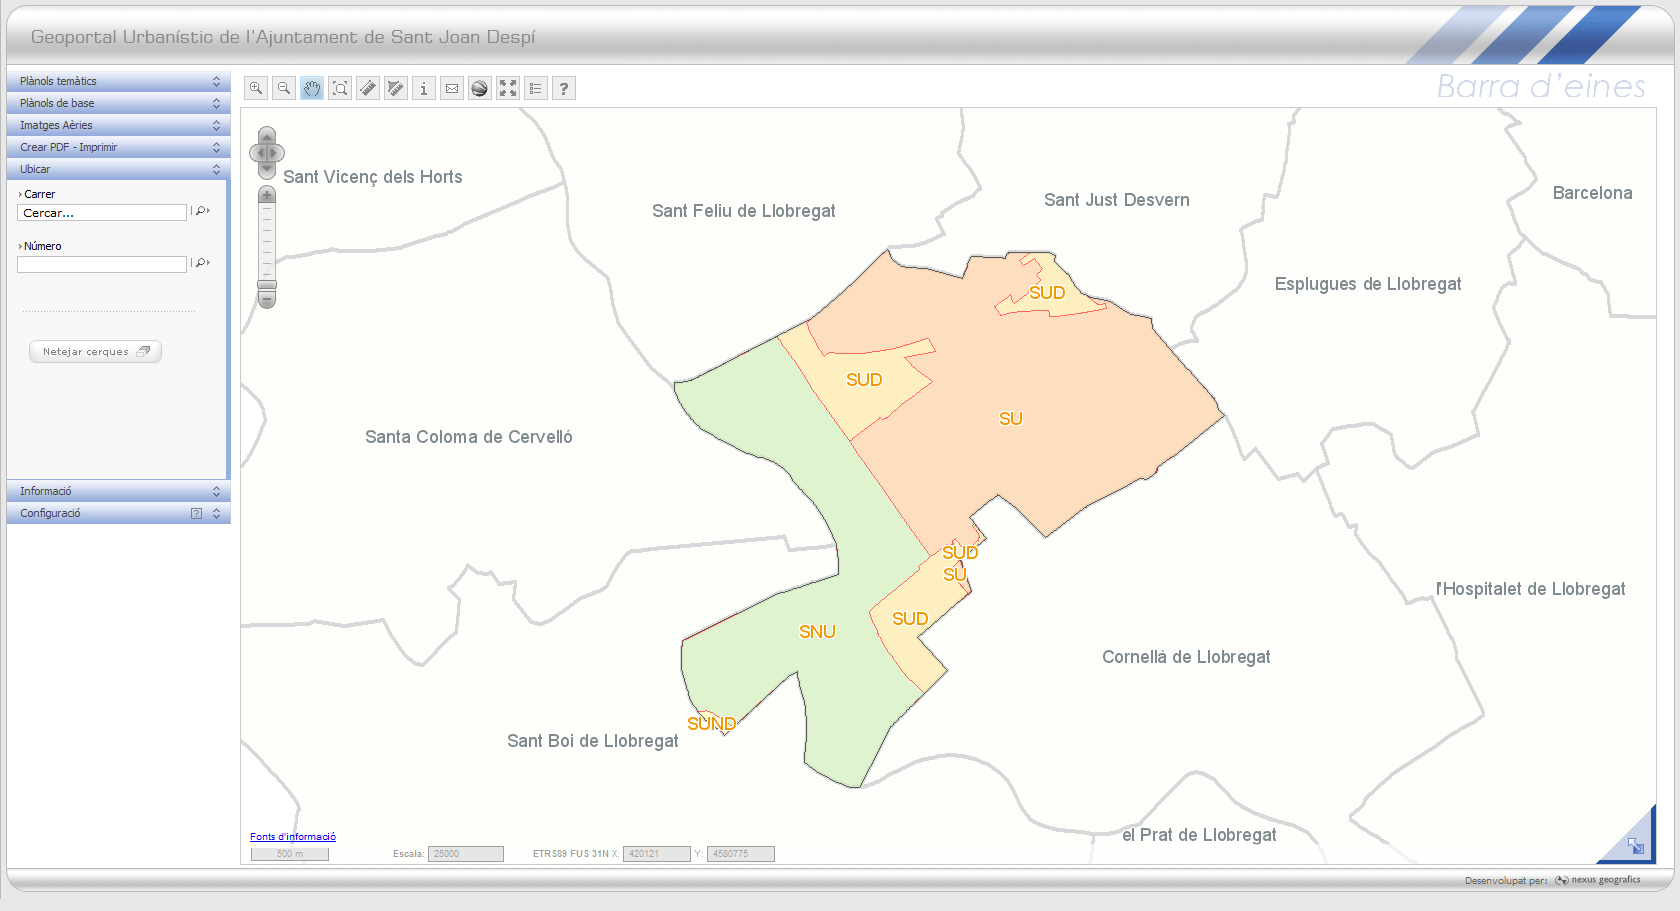Open the Plànols de base section

(118, 103)
